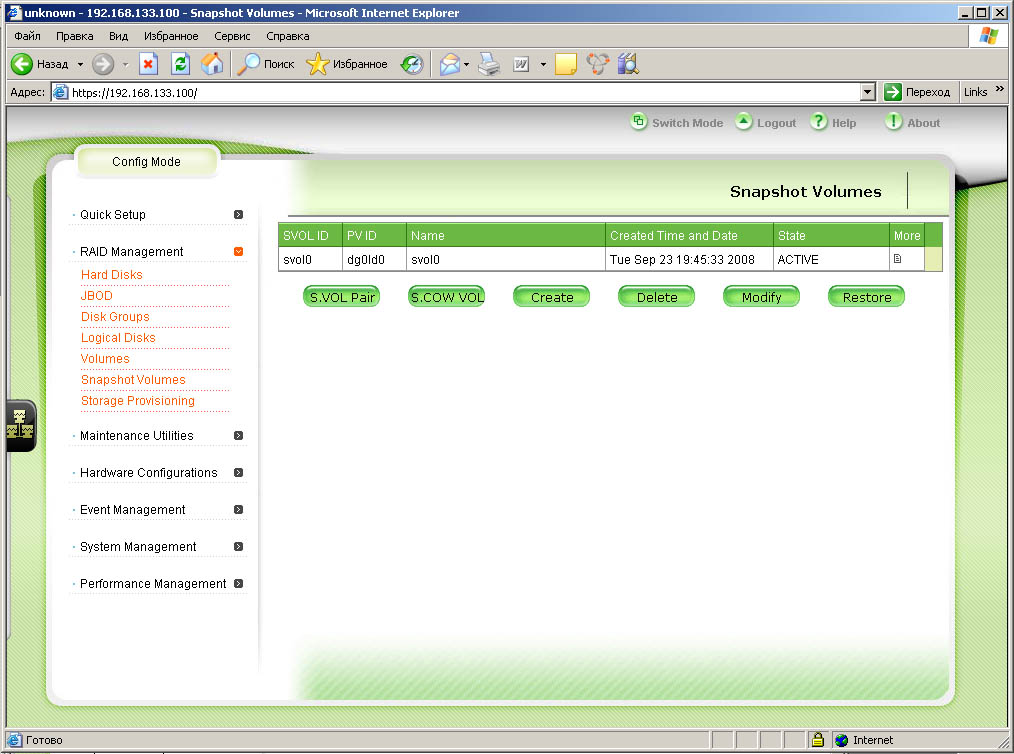The width and height of the screenshot is (1014, 754).
Task: Open the Storage Provisioning link
Action: pos(137,401)
